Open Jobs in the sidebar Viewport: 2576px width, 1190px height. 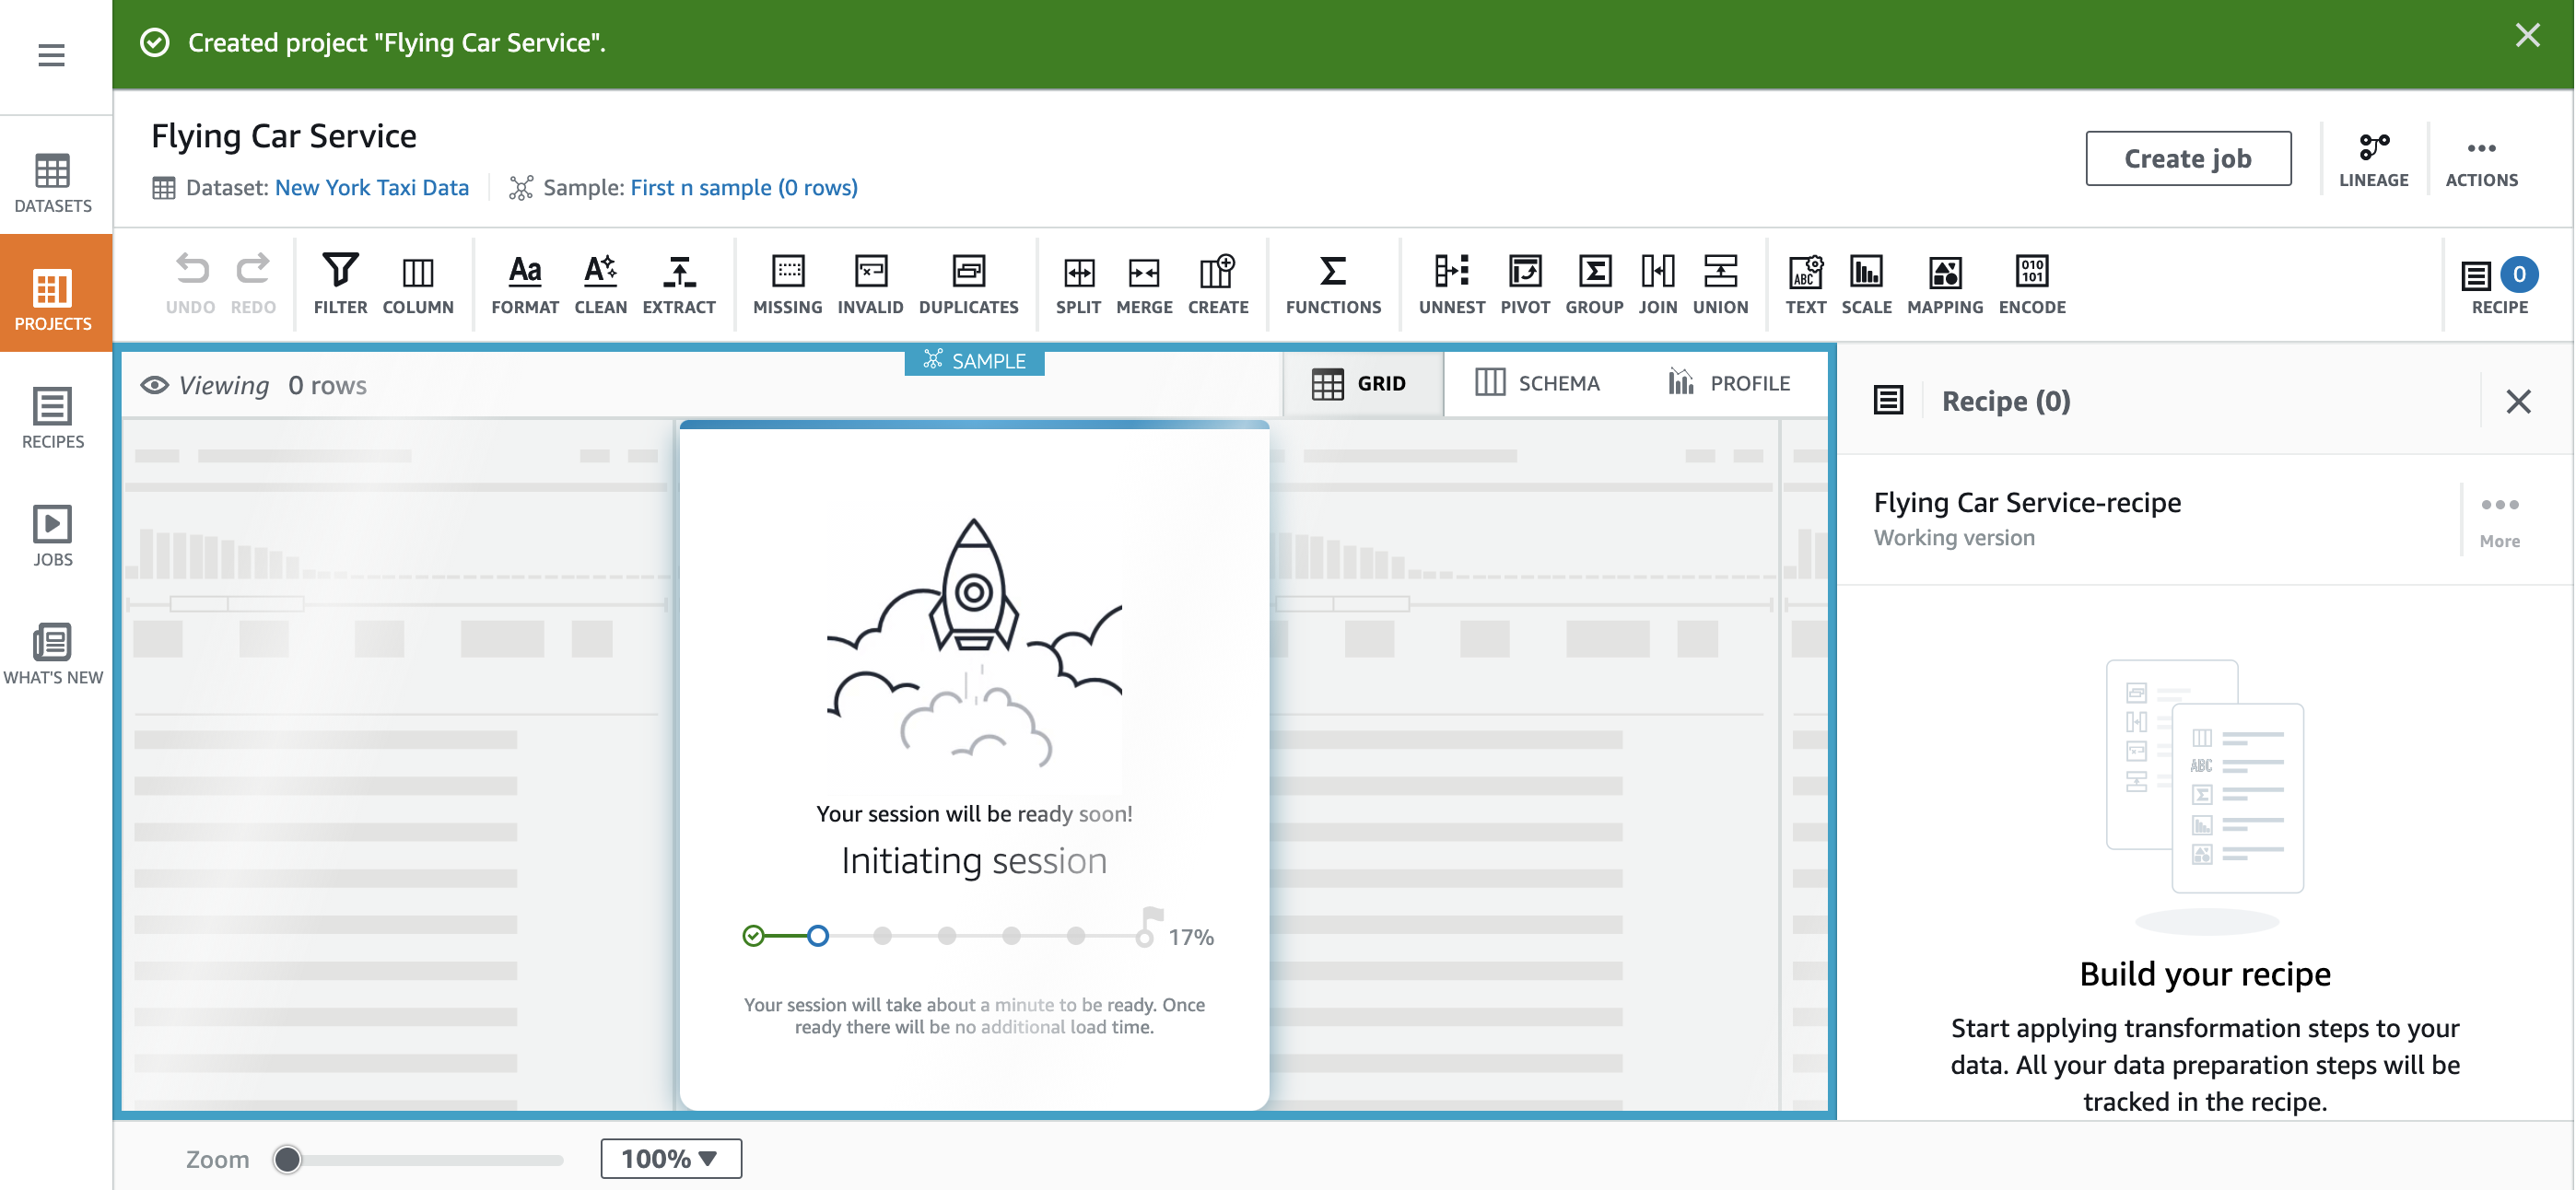(53, 537)
